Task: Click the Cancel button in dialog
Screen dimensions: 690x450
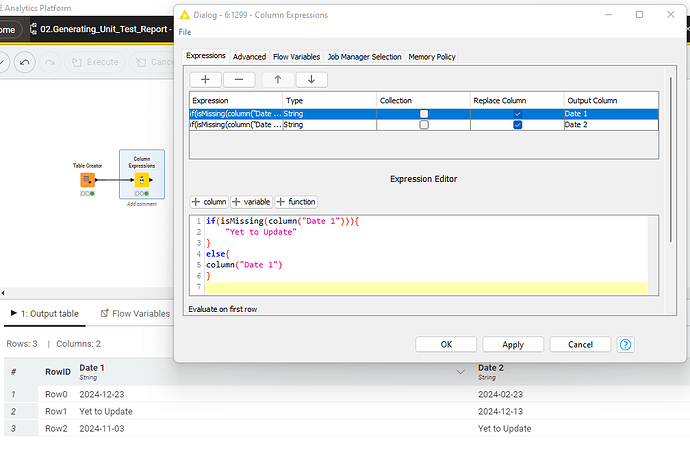Action: coord(580,344)
